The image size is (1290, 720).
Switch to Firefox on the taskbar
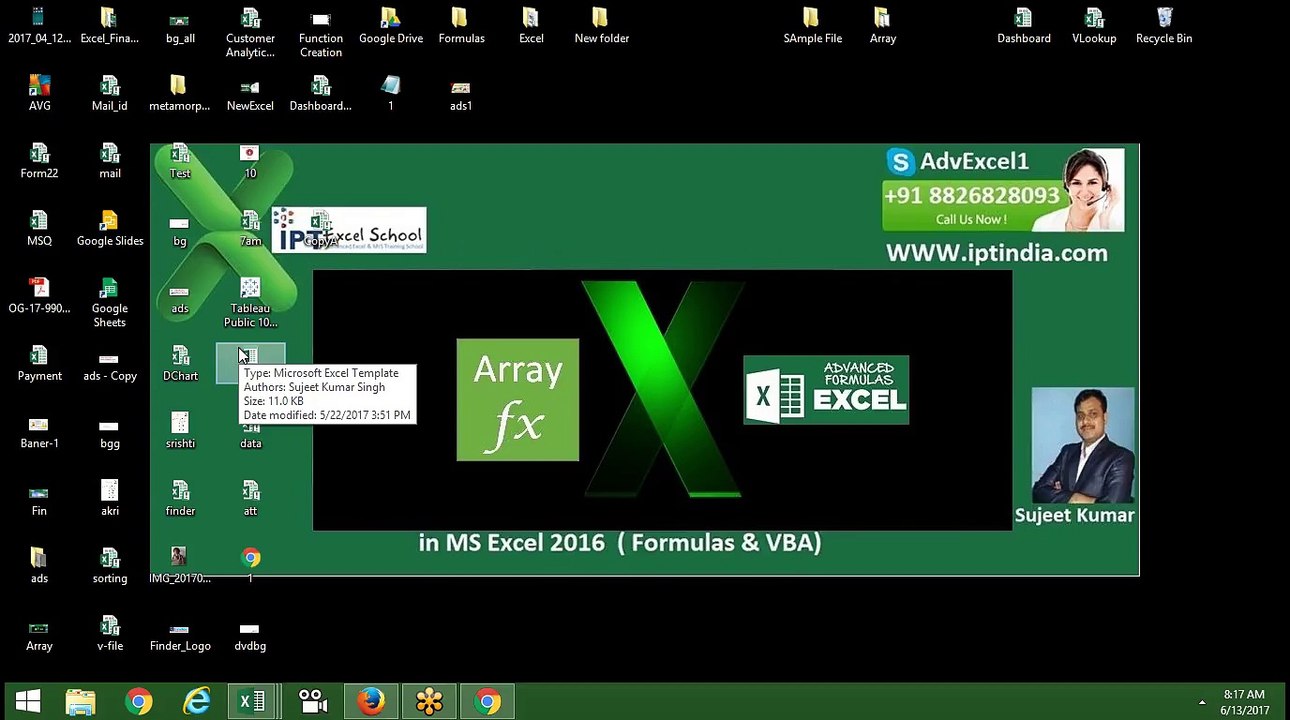(371, 702)
